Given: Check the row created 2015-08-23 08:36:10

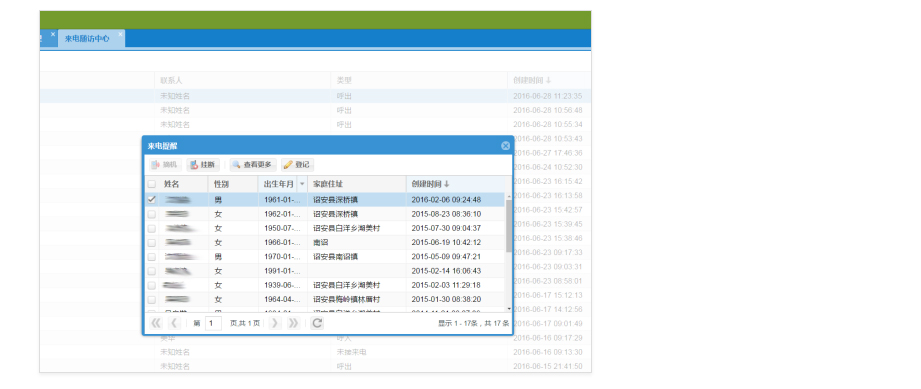Looking at the screenshot, I should [x=152, y=214].
